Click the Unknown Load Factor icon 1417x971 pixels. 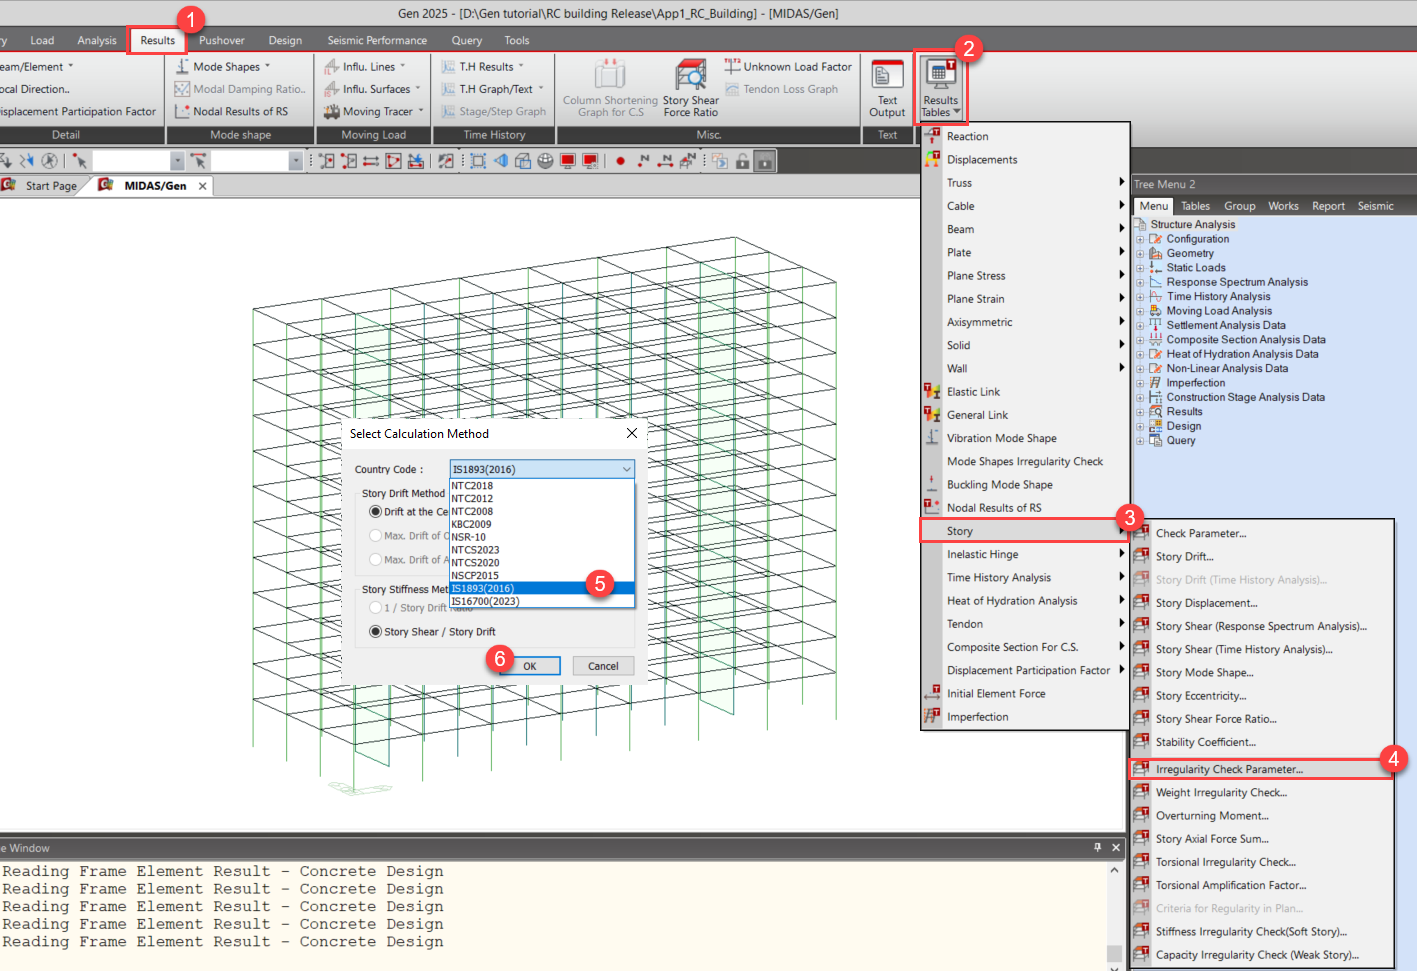point(733,66)
